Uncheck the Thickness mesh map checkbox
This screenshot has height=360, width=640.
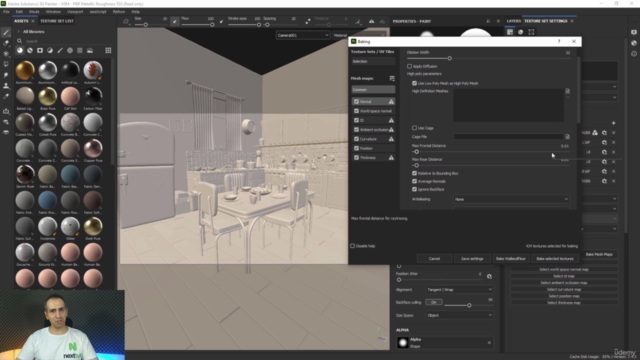click(356, 158)
